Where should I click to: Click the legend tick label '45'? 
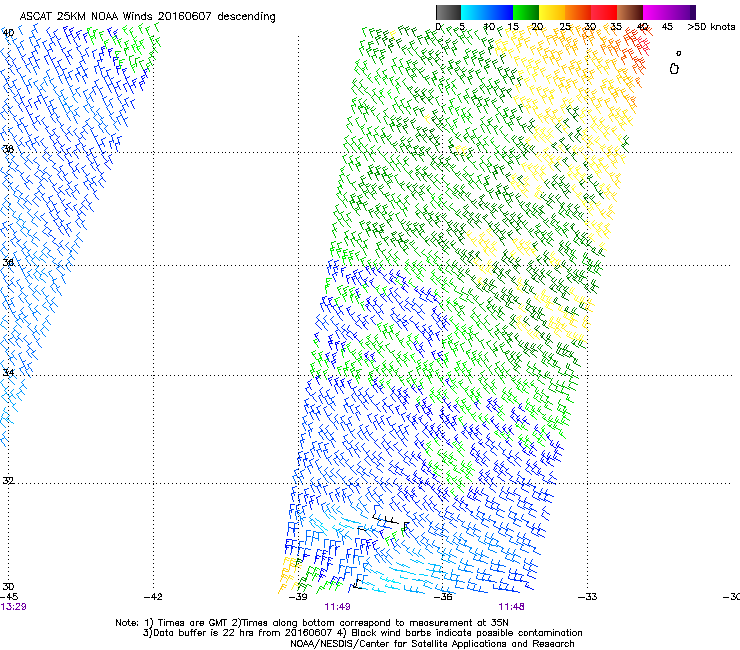(667, 27)
